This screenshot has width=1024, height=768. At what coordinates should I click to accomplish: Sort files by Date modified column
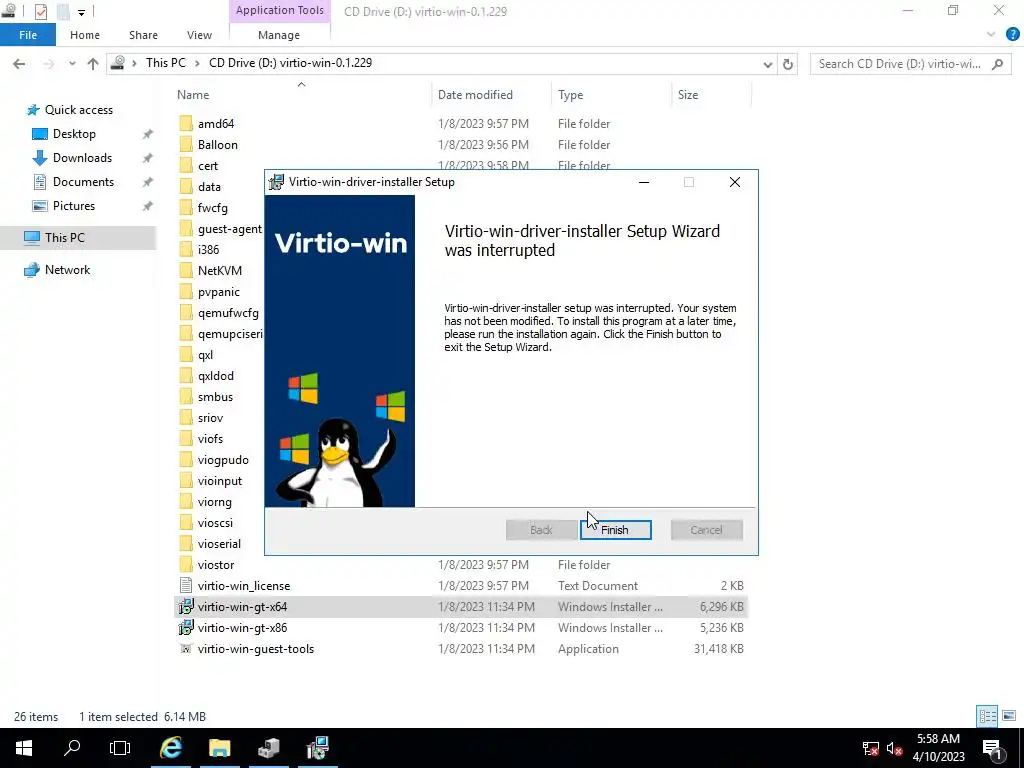pyautogui.click(x=475, y=95)
